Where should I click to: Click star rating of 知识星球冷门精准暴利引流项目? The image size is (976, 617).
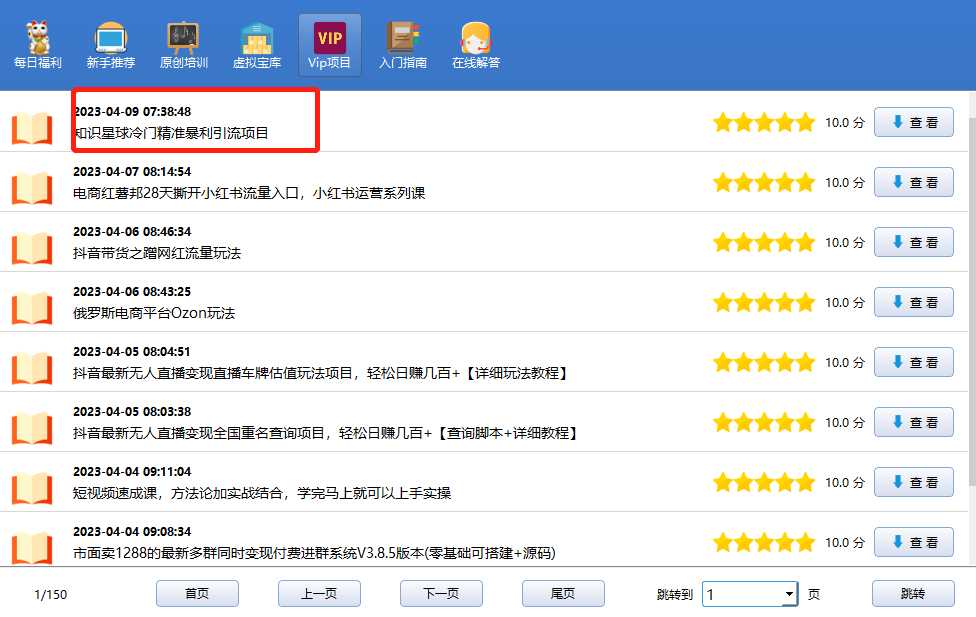(x=764, y=122)
